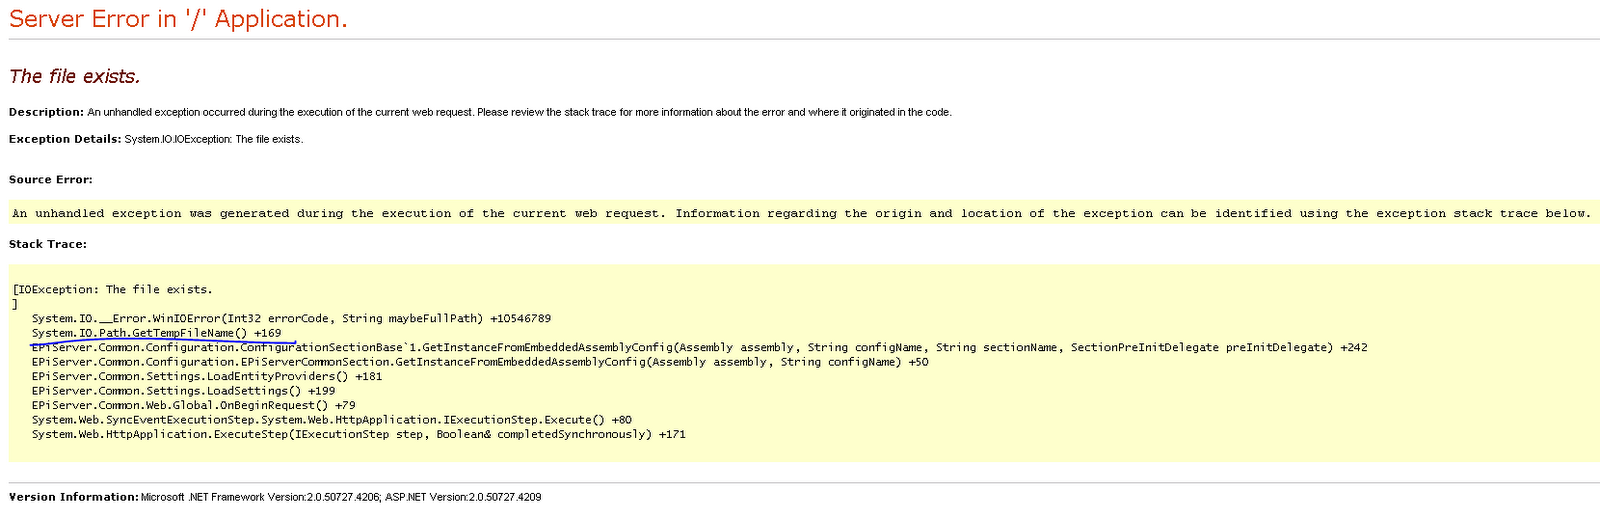Select the .NET Framework version 2.0.50727.4206 text
Image resolution: width=1600 pixels, height=519 pixels.
coord(260,497)
